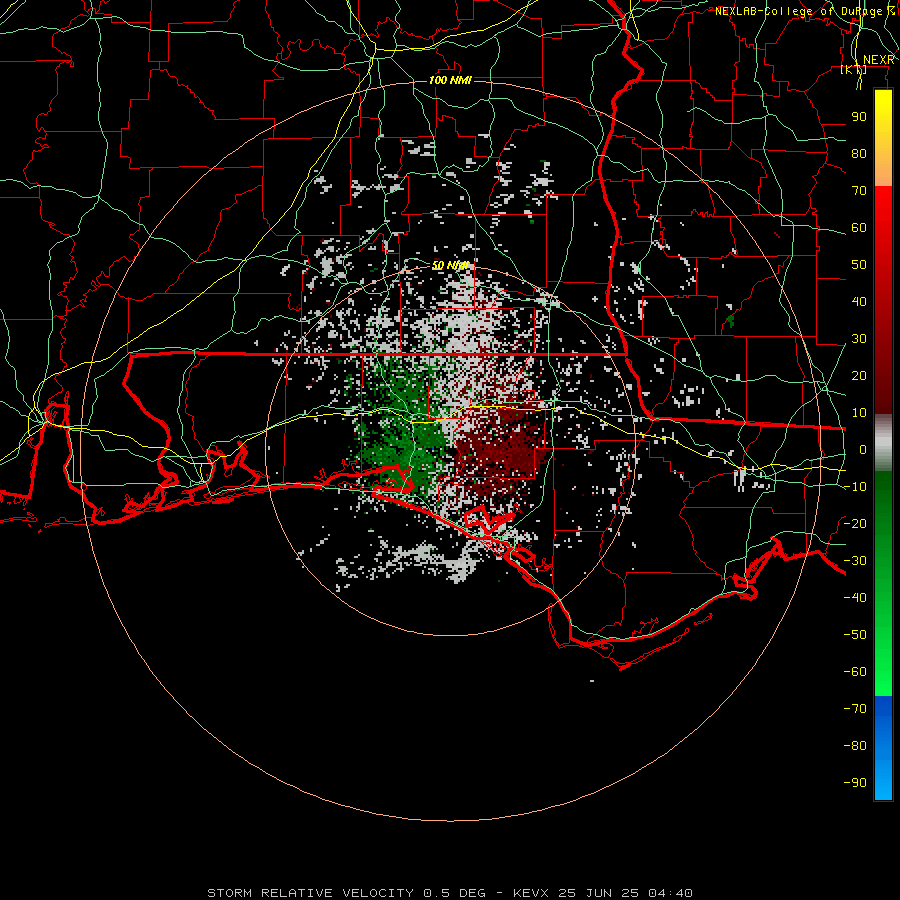
Task: Click the 25 JUN 25 date text
Action: [x=599, y=893]
